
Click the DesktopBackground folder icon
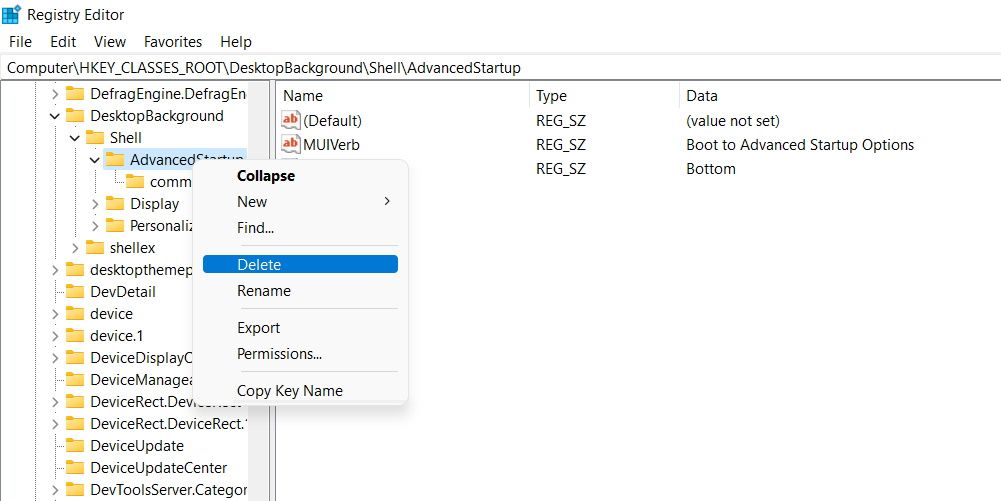click(x=75, y=116)
